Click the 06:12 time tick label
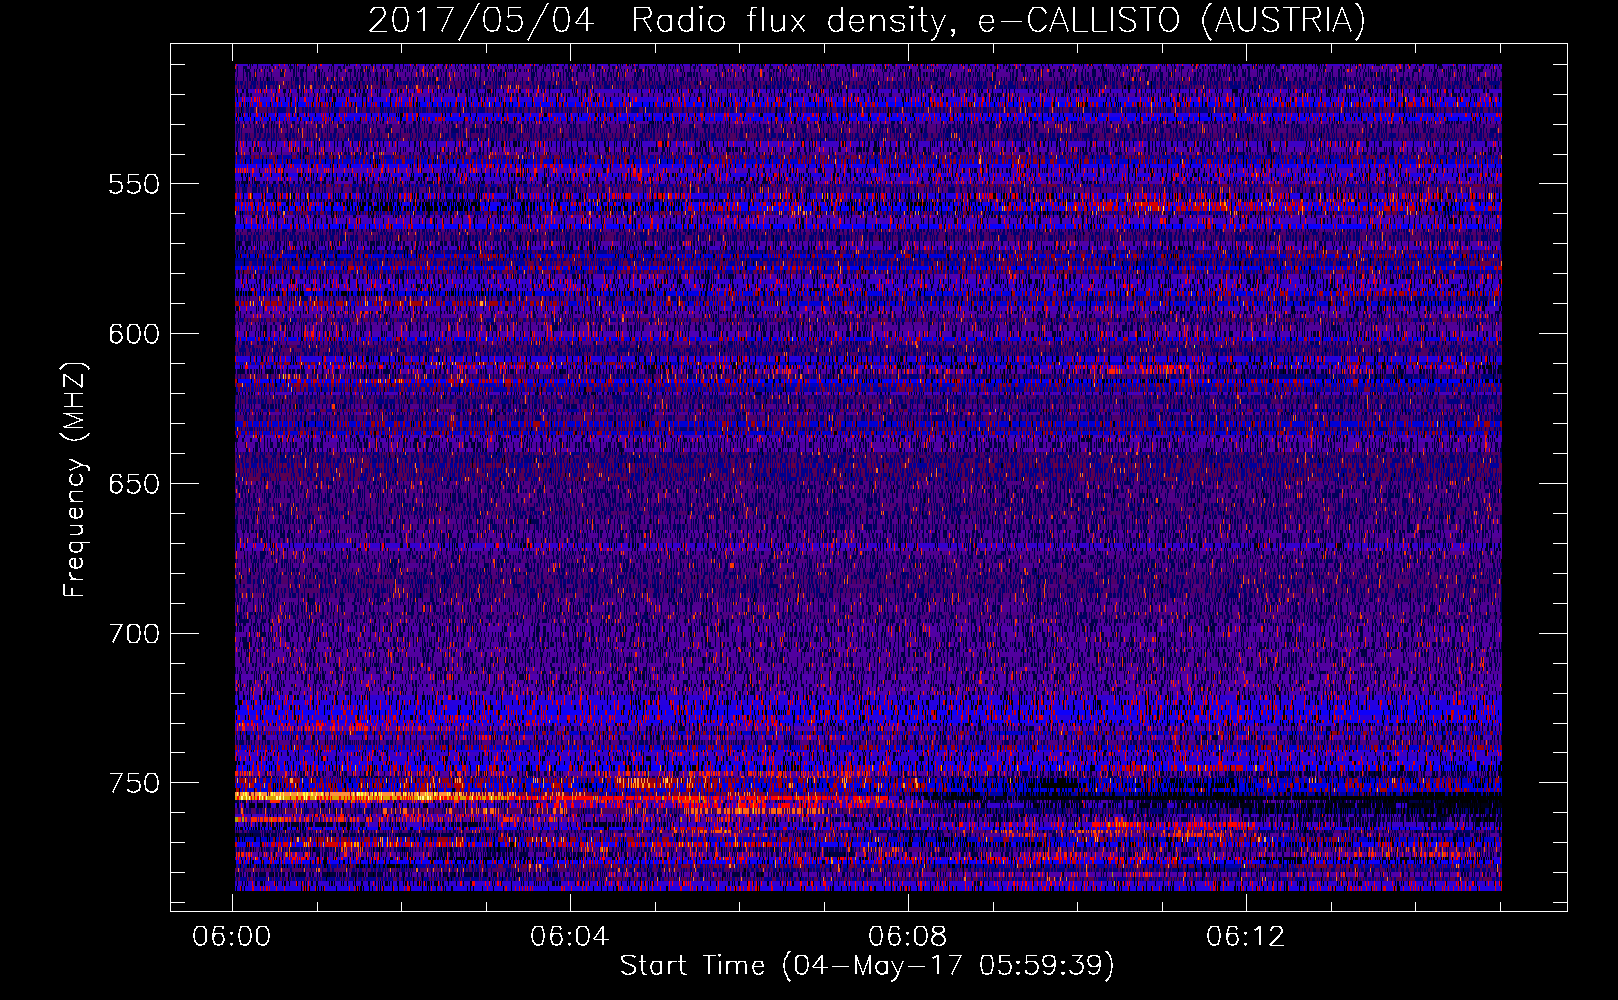1618x1000 pixels. pos(1245,937)
